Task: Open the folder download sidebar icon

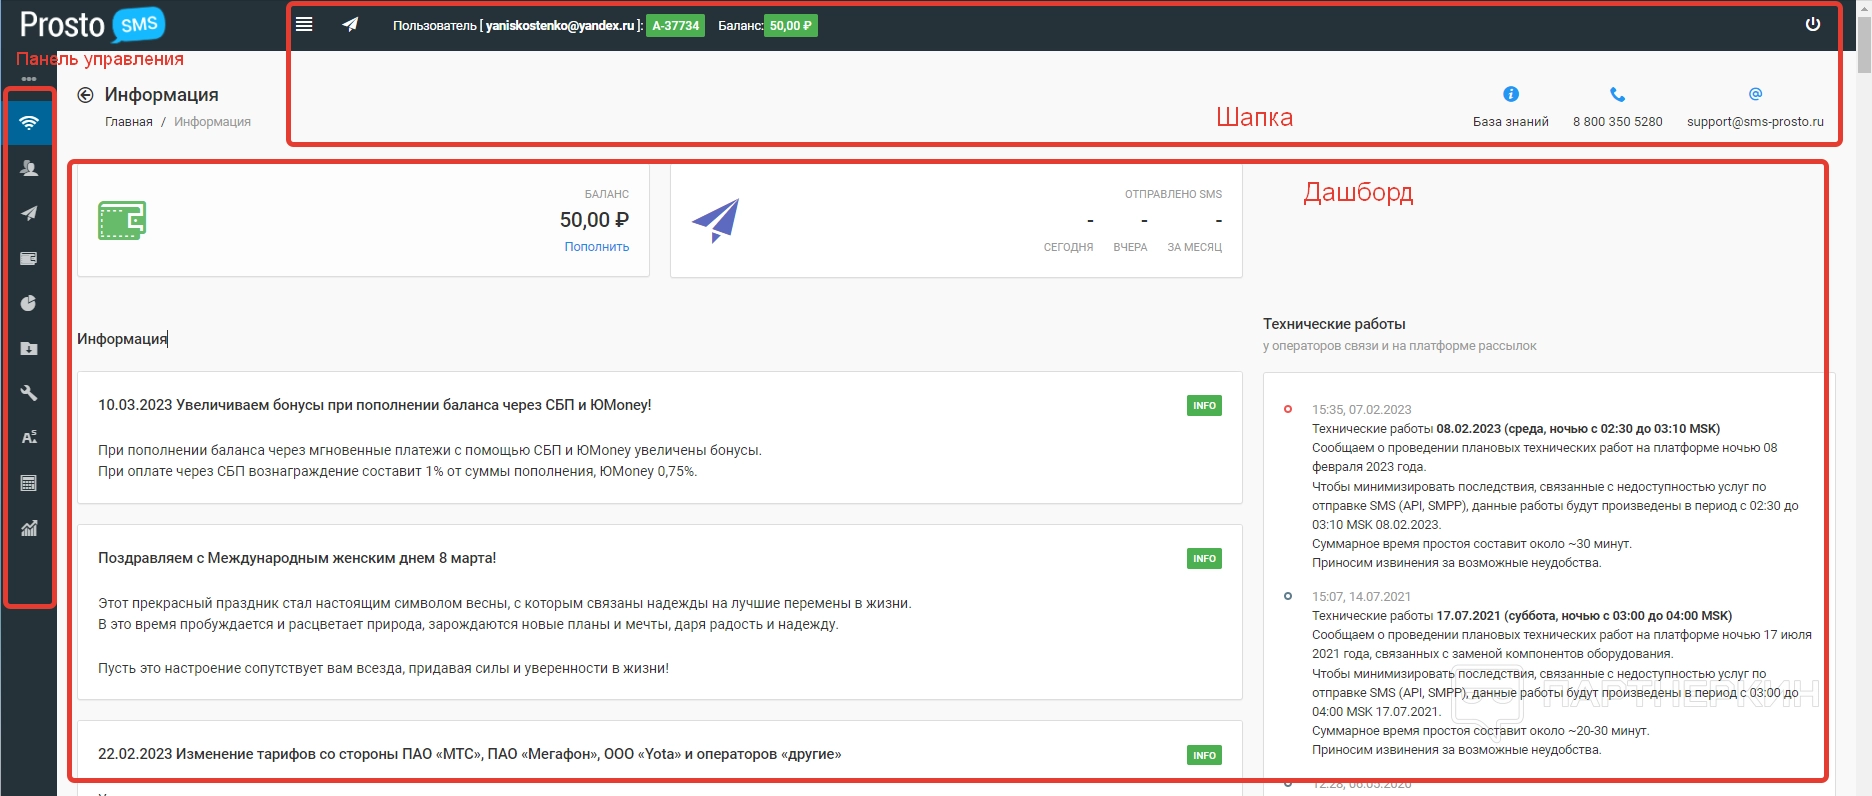Action: [x=29, y=348]
